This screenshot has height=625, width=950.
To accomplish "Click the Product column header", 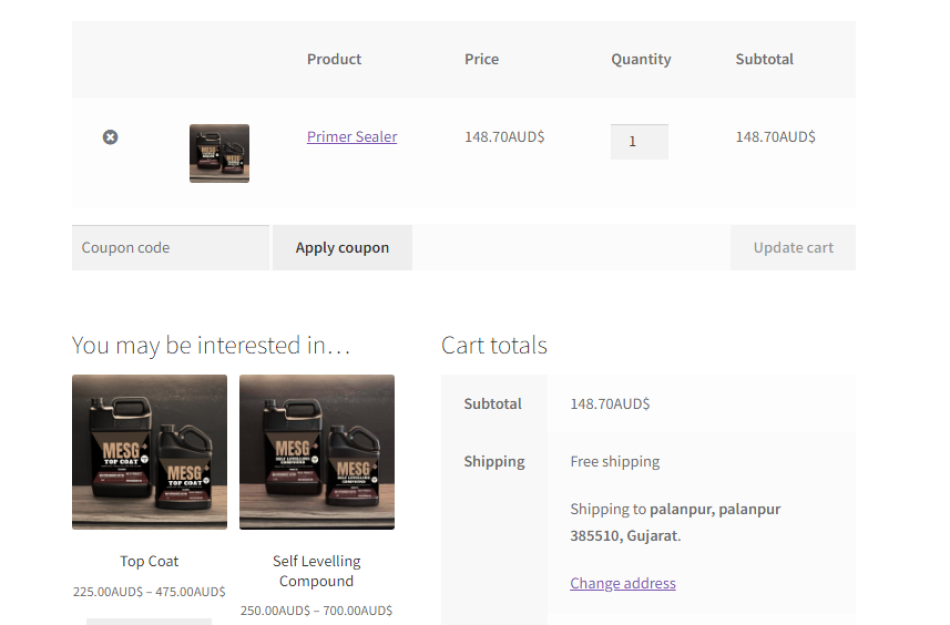I will (x=333, y=59).
